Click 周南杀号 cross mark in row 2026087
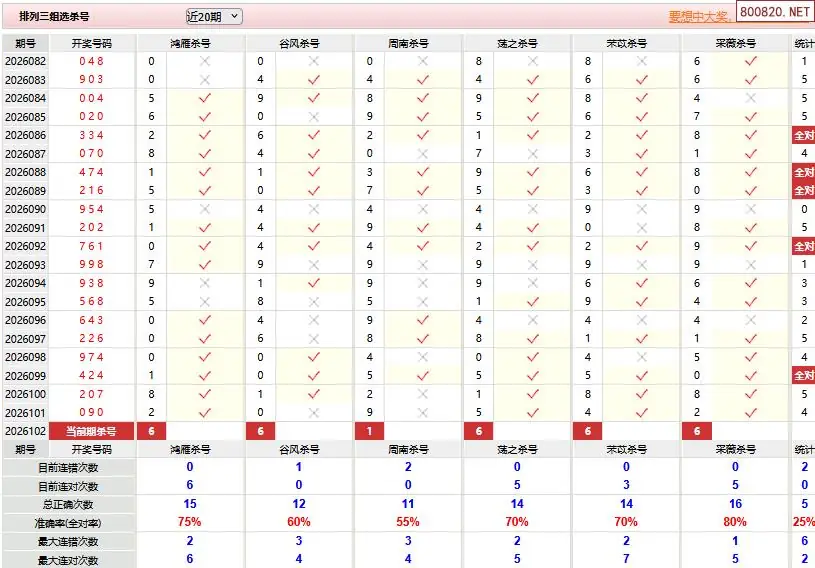The image size is (815, 568). point(423,153)
